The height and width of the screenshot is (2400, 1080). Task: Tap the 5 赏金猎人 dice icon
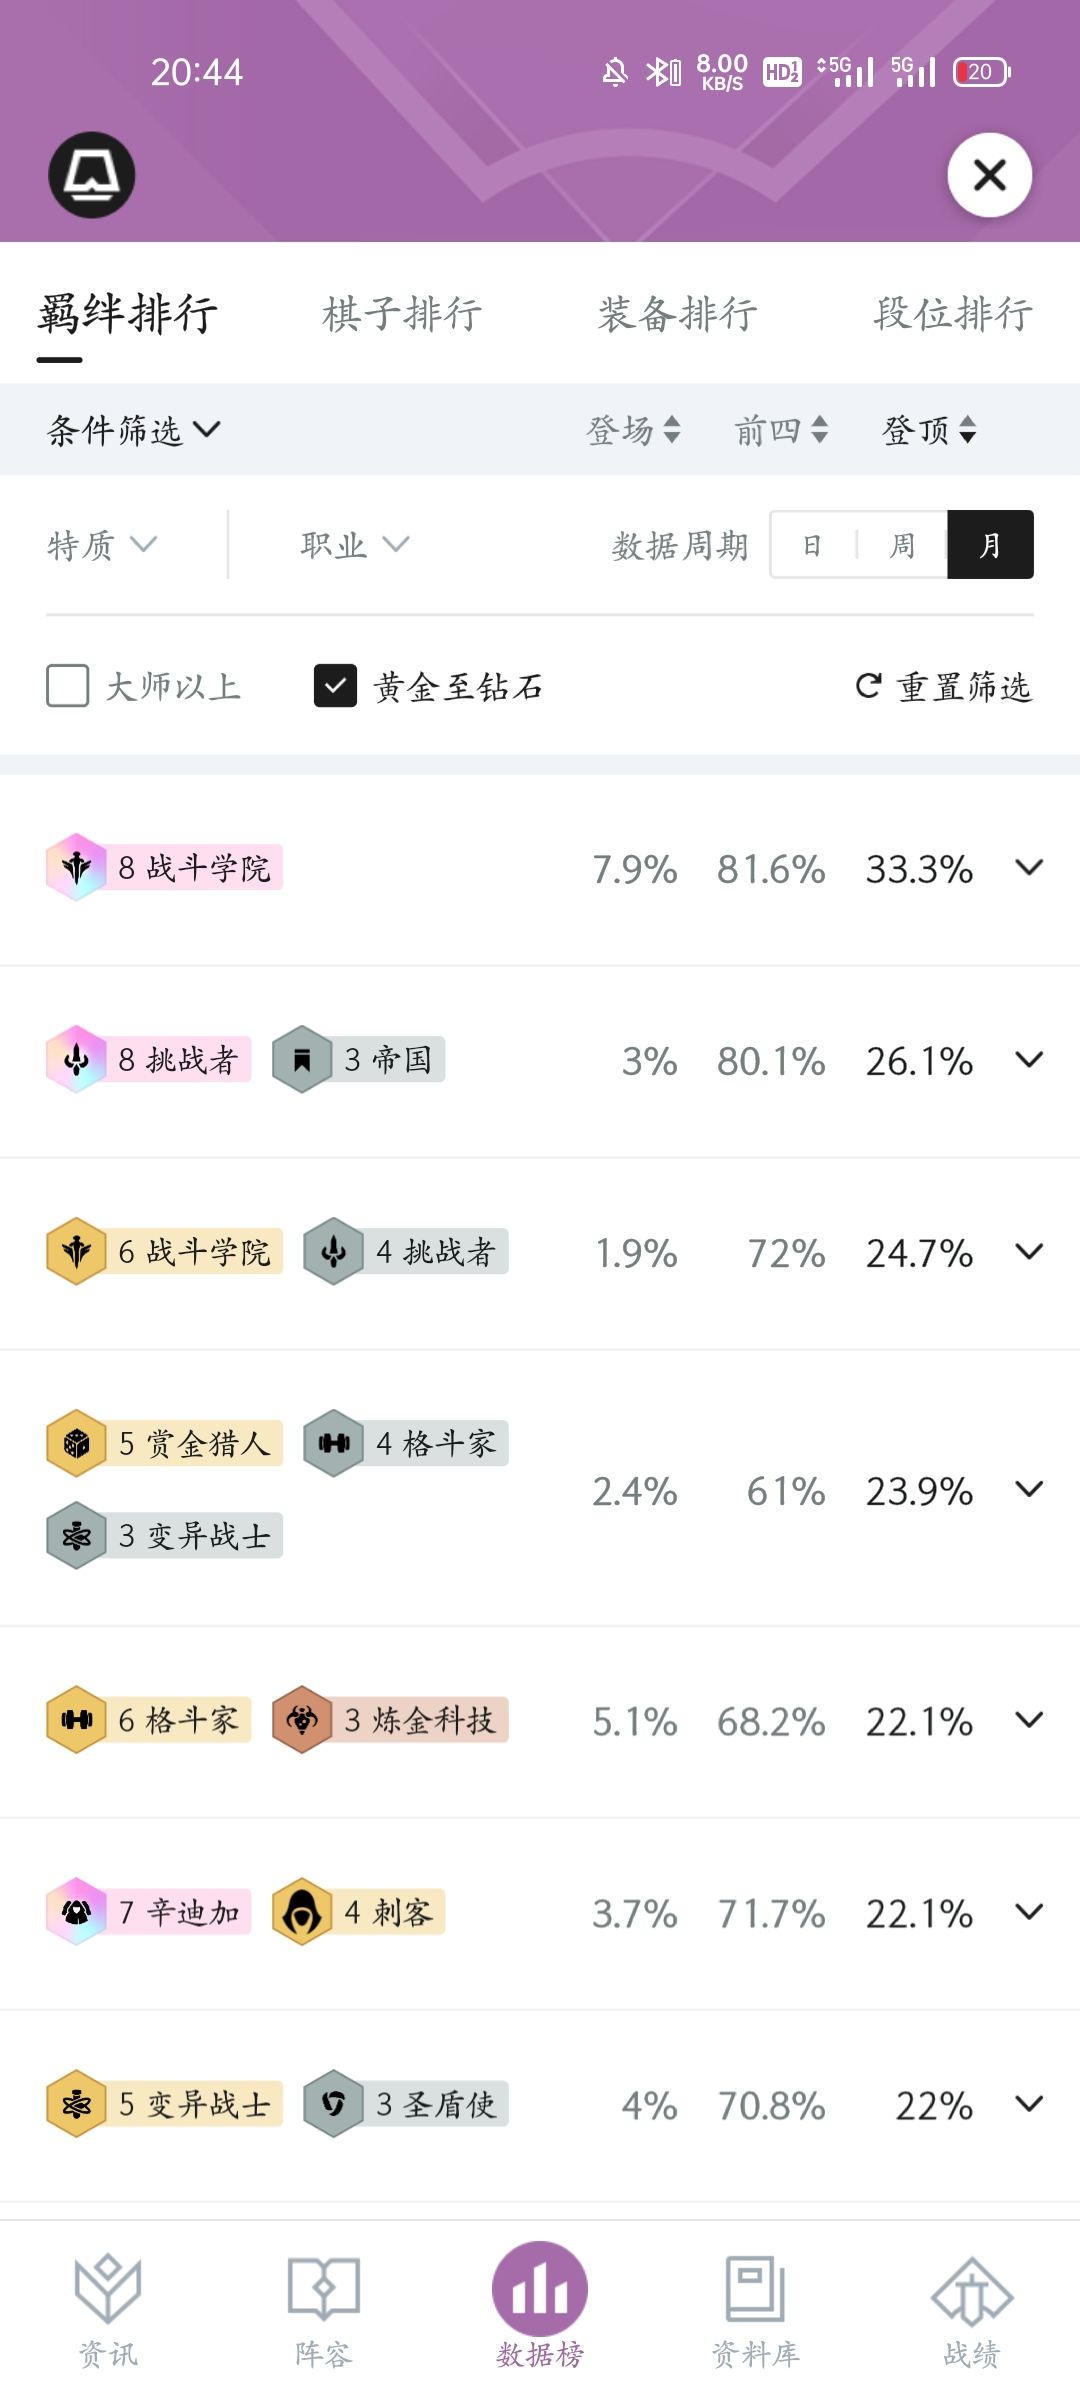[x=76, y=1443]
